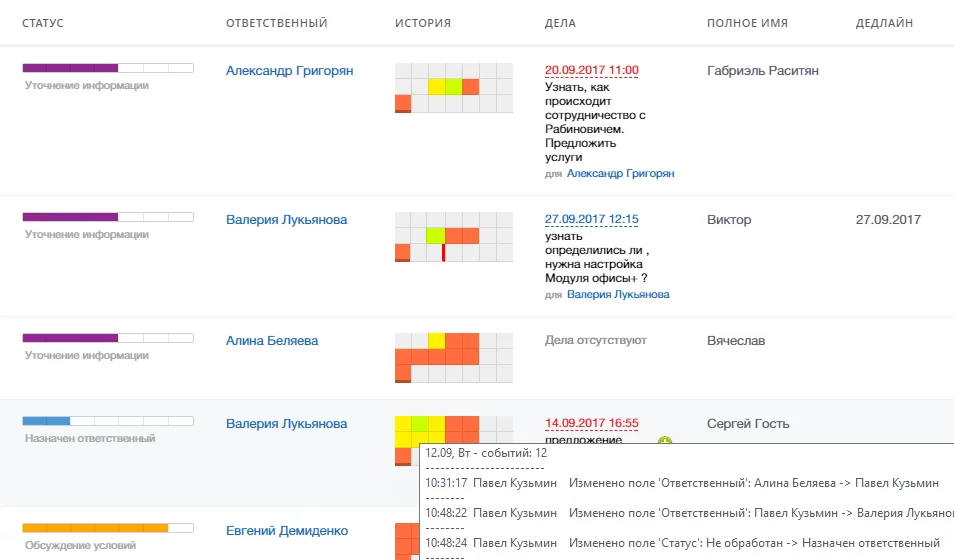Open the 20.09.2017 11:00 task date
This screenshot has height=560, width=954.
(x=591, y=70)
